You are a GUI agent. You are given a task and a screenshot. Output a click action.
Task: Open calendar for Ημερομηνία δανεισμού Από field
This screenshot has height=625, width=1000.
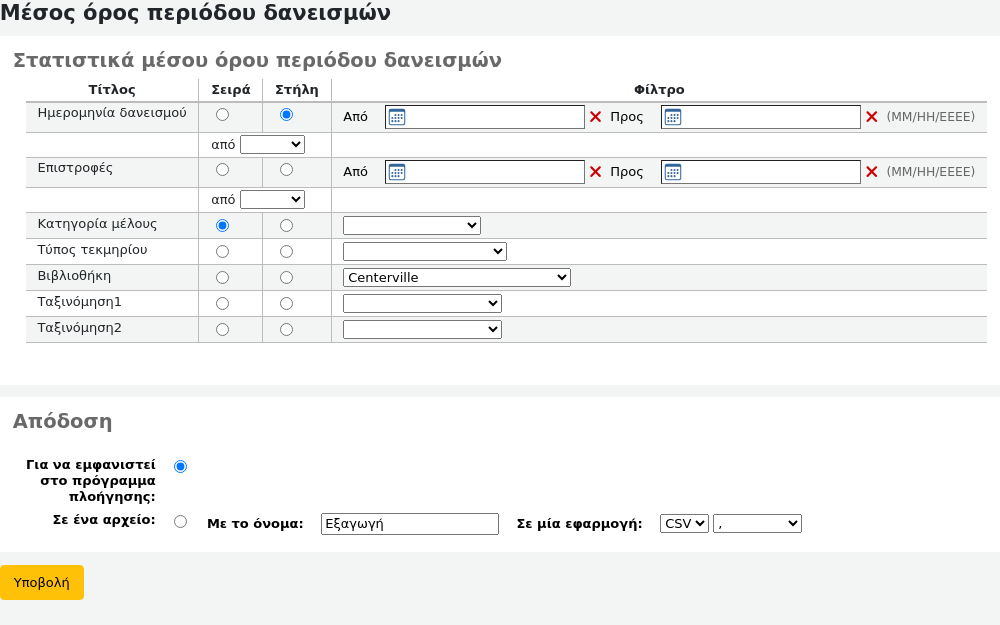[x=397, y=117]
